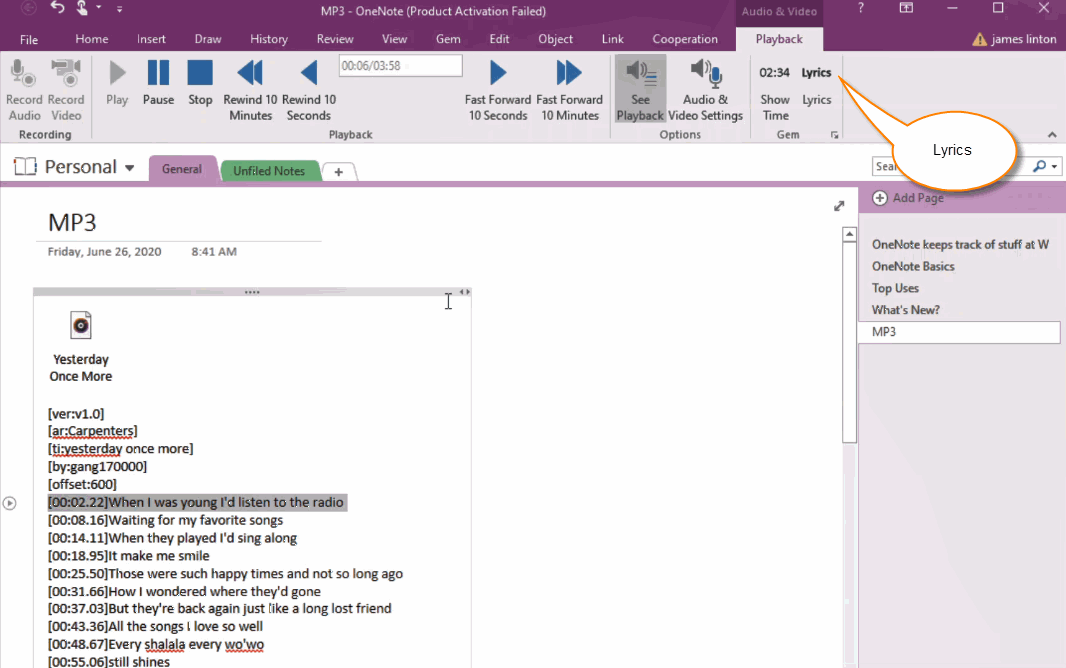The image size is (1066, 668).
Task: Click the '[ar:Carpenters]' line
Action: point(92,431)
